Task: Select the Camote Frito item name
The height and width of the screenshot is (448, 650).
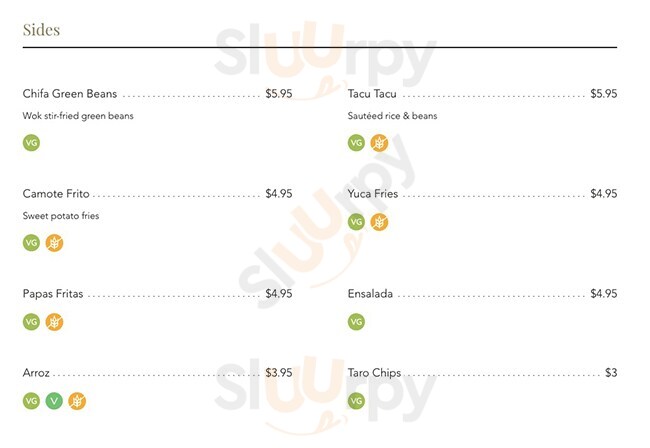Action: coord(56,194)
